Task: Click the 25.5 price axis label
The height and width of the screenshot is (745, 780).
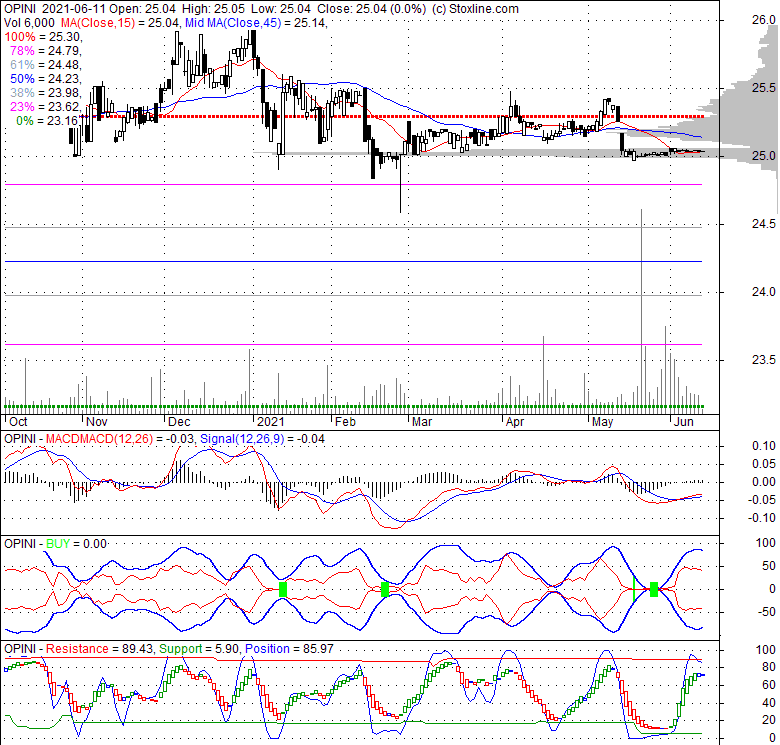Action: (x=764, y=88)
